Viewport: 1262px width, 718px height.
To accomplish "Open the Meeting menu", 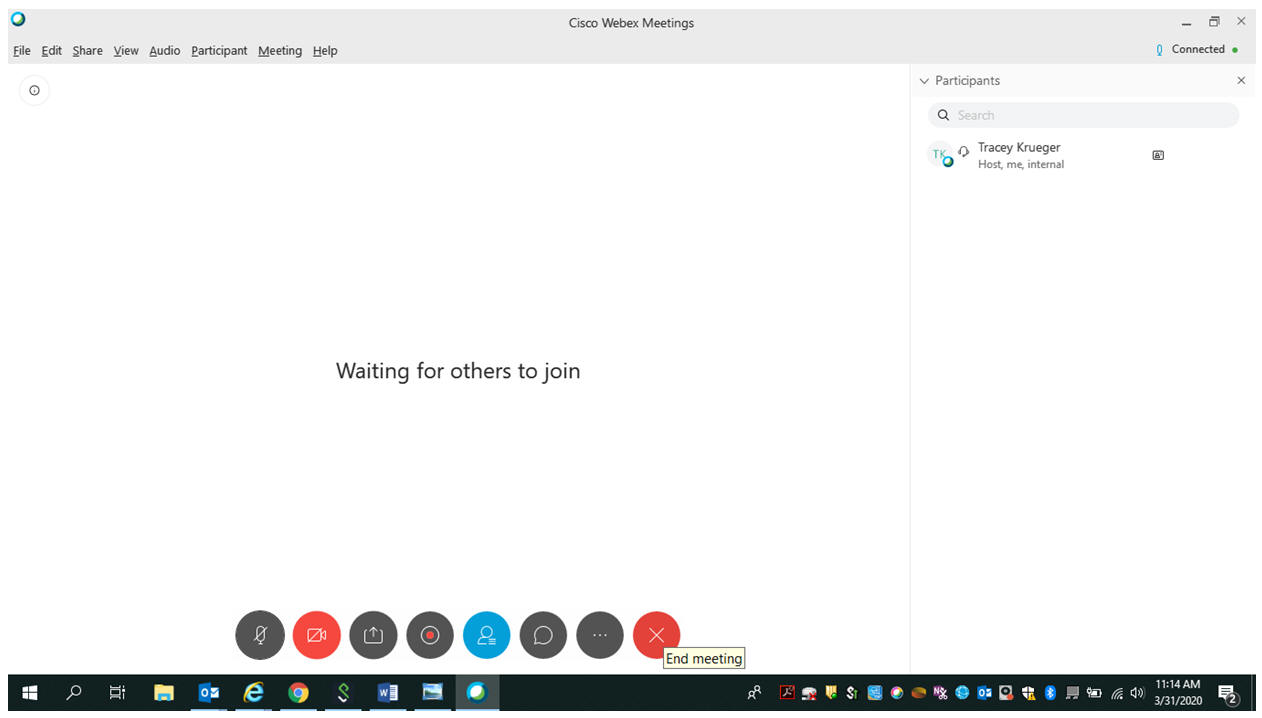I will click(280, 51).
